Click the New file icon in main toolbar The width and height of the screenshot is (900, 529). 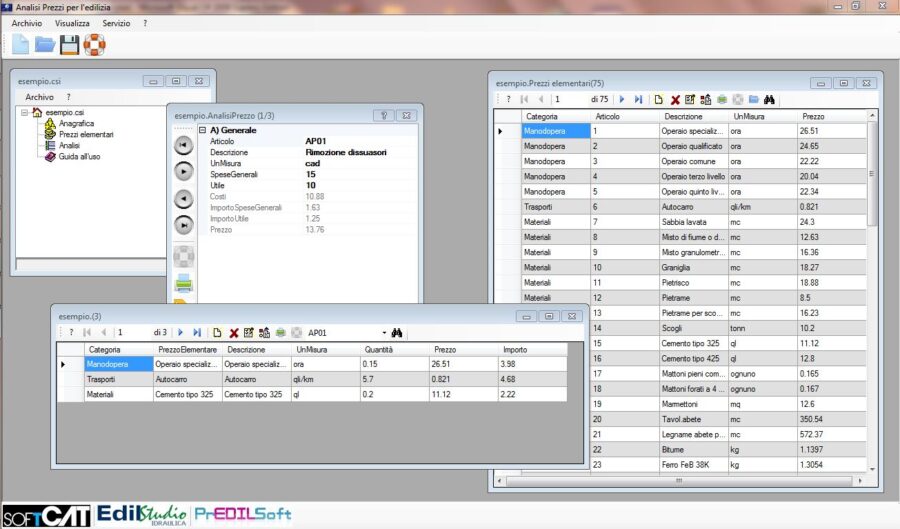click(x=20, y=44)
